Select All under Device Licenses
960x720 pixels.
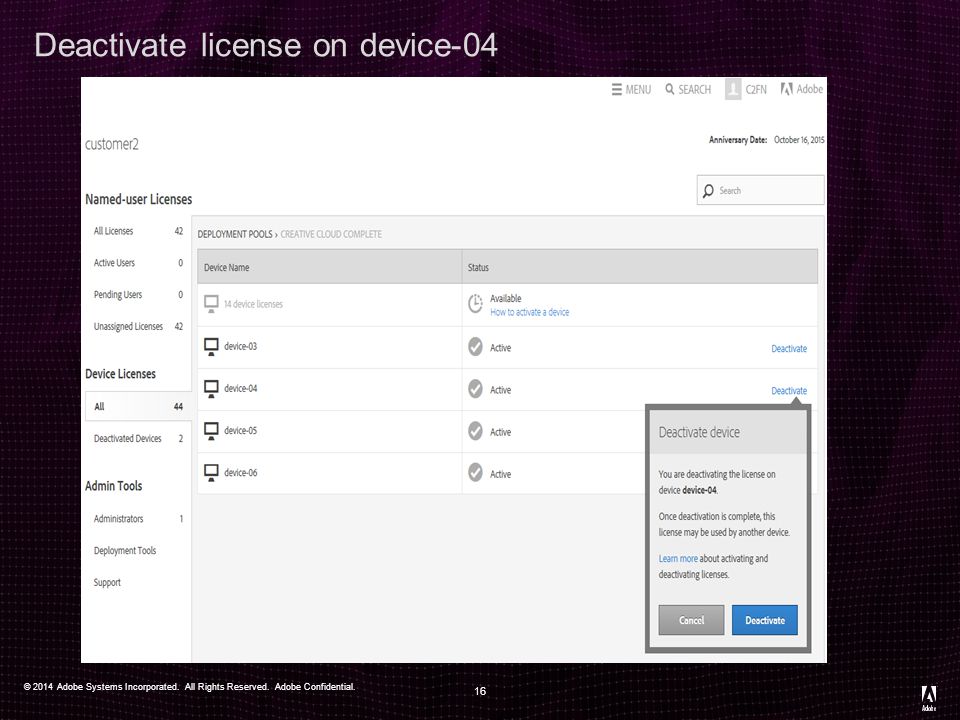click(x=138, y=407)
